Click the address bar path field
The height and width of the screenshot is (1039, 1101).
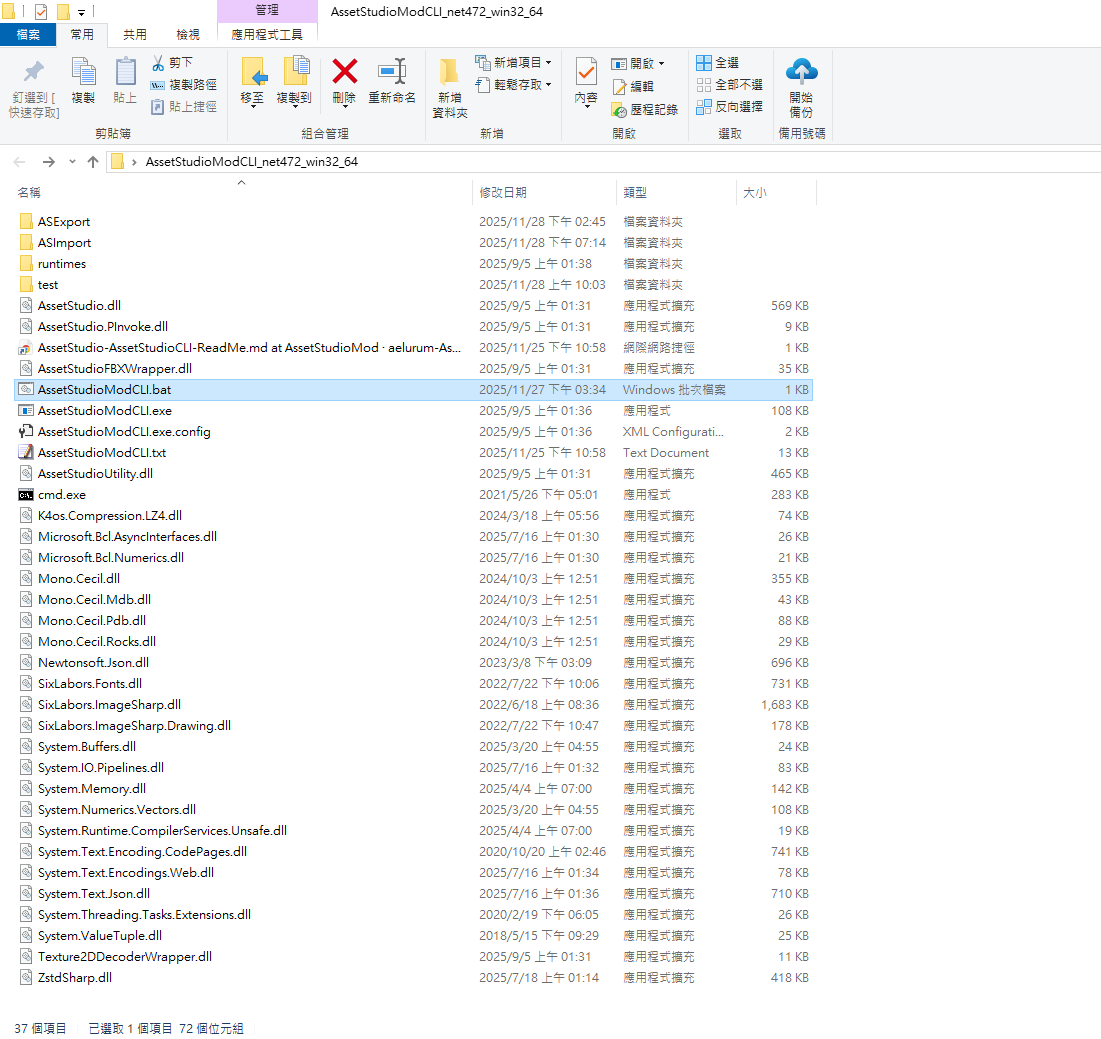[x=600, y=162]
